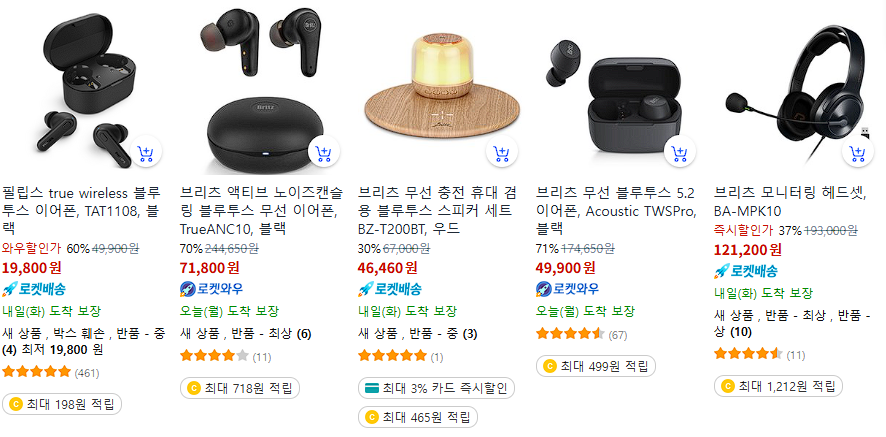Add Philips TAT1108 earphones to cart
The image size is (886, 437).
point(146,153)
